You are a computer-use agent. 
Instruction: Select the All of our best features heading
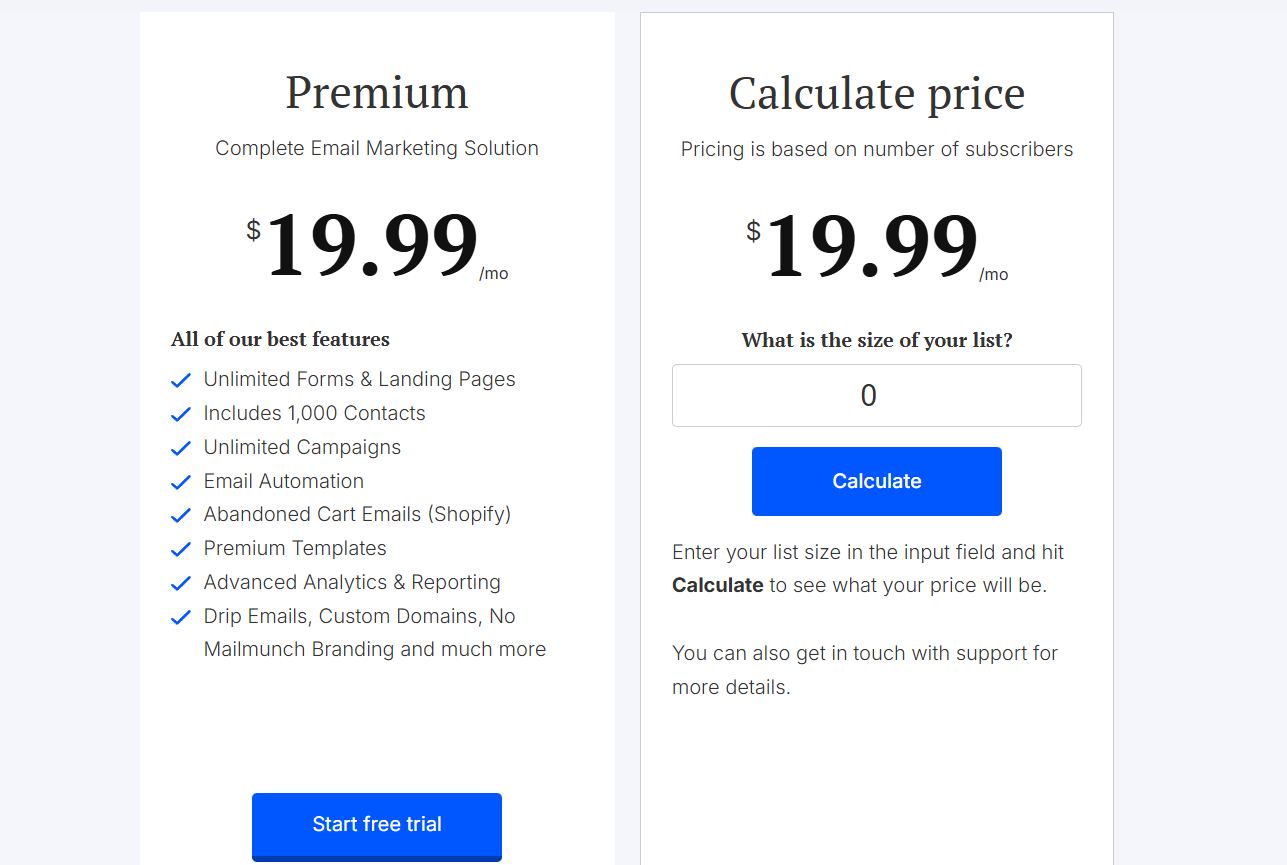(x=280, y=339)
